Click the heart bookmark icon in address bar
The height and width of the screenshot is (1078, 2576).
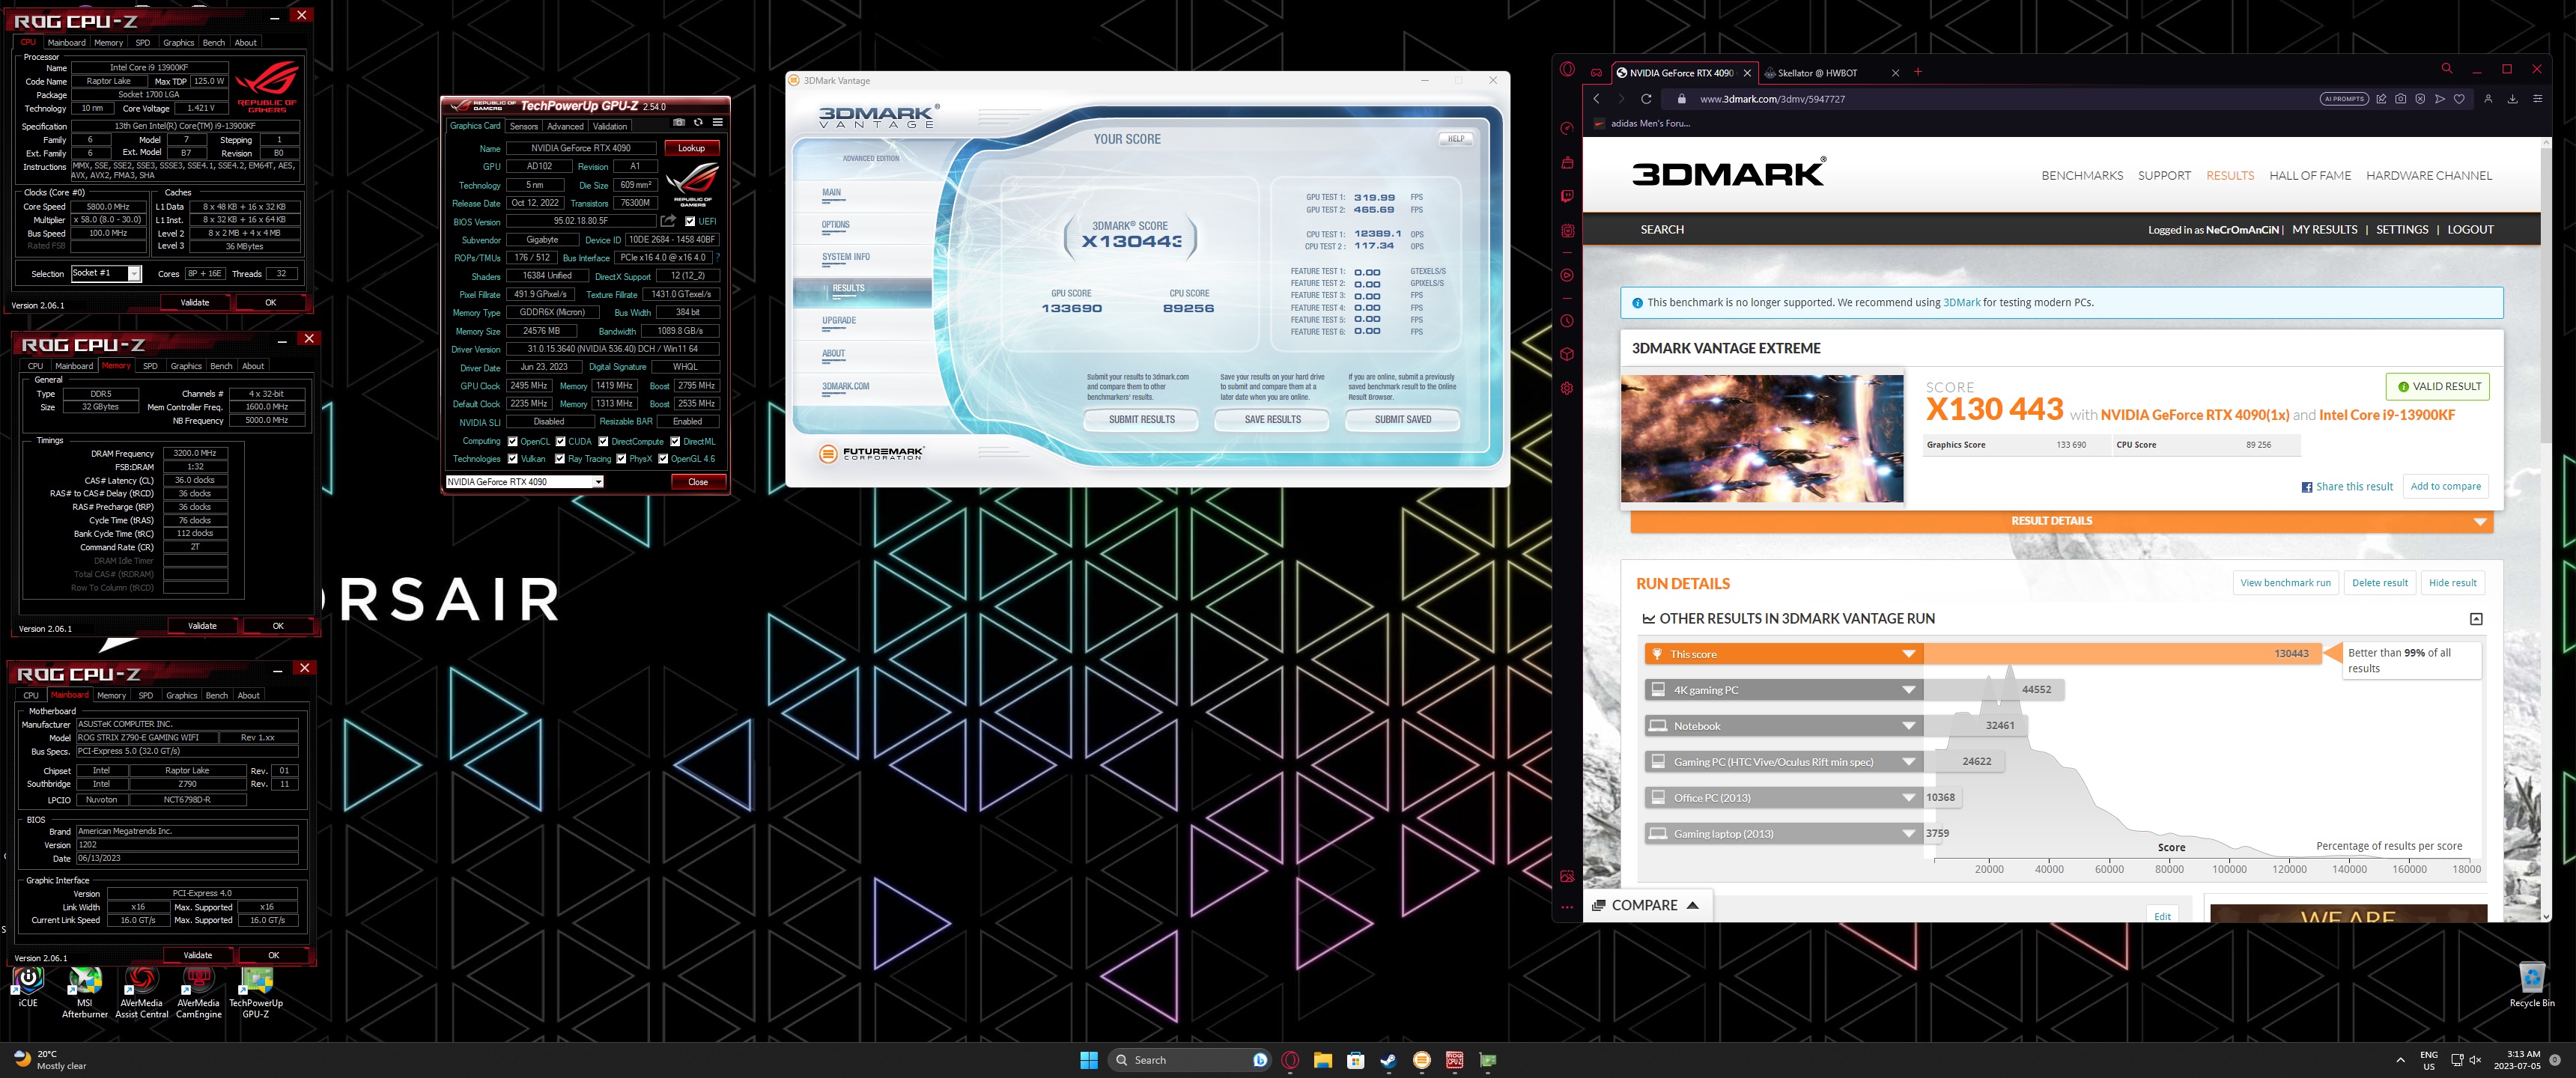pyautogui.click(x=2459, y=99)
